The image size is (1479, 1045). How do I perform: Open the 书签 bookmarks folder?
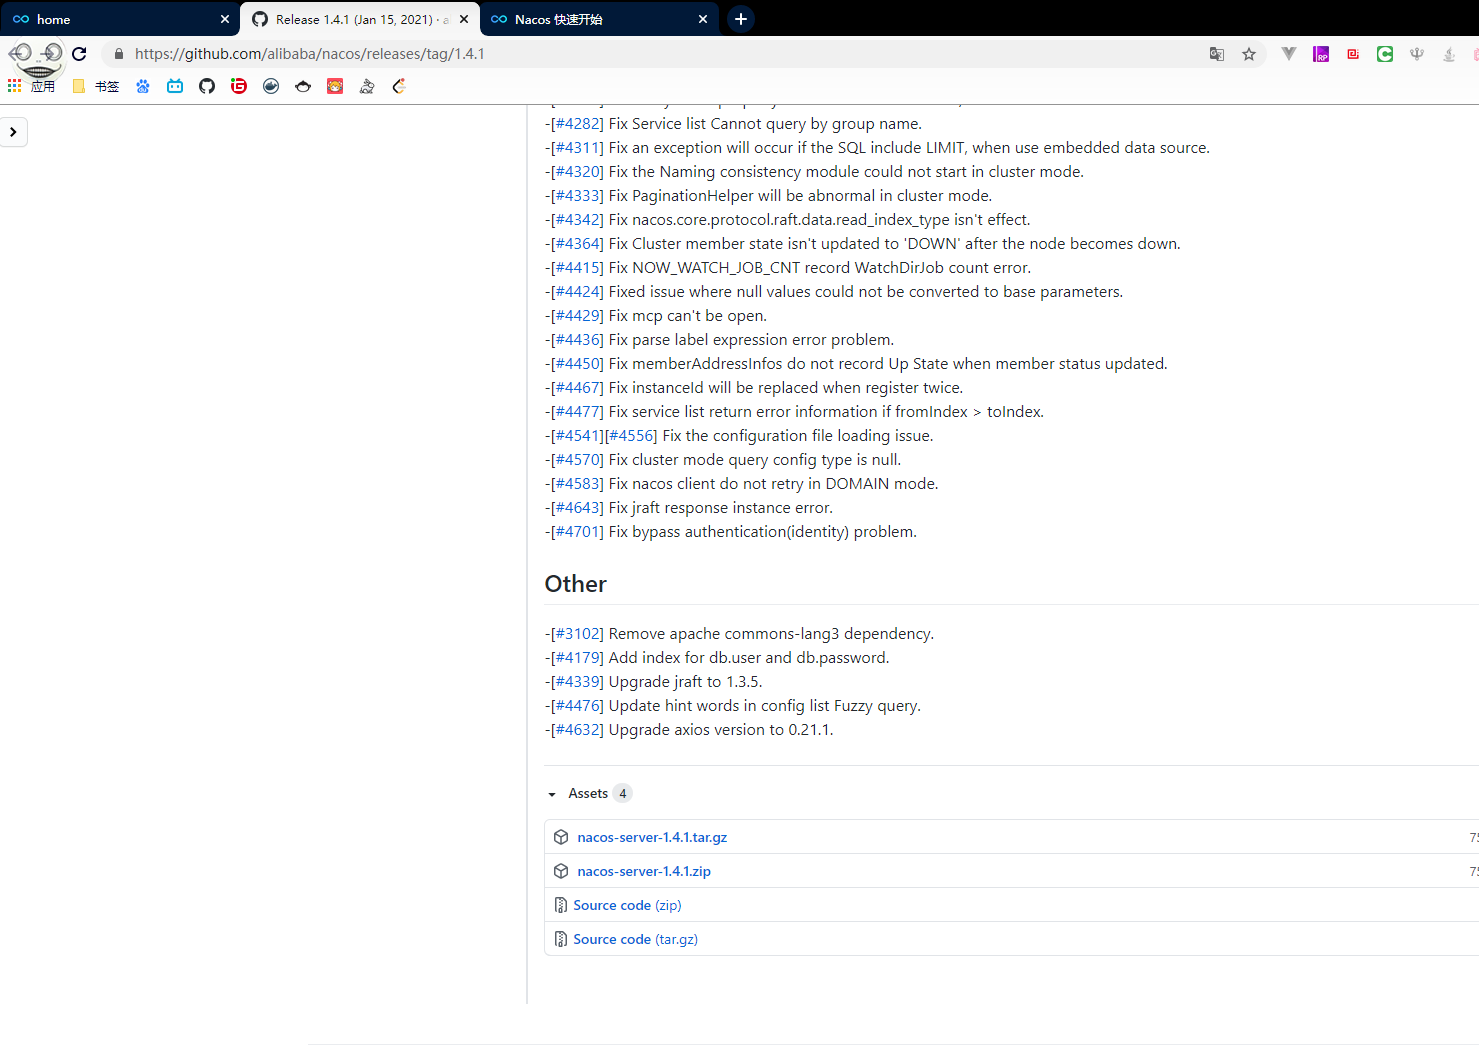(96, 86)
